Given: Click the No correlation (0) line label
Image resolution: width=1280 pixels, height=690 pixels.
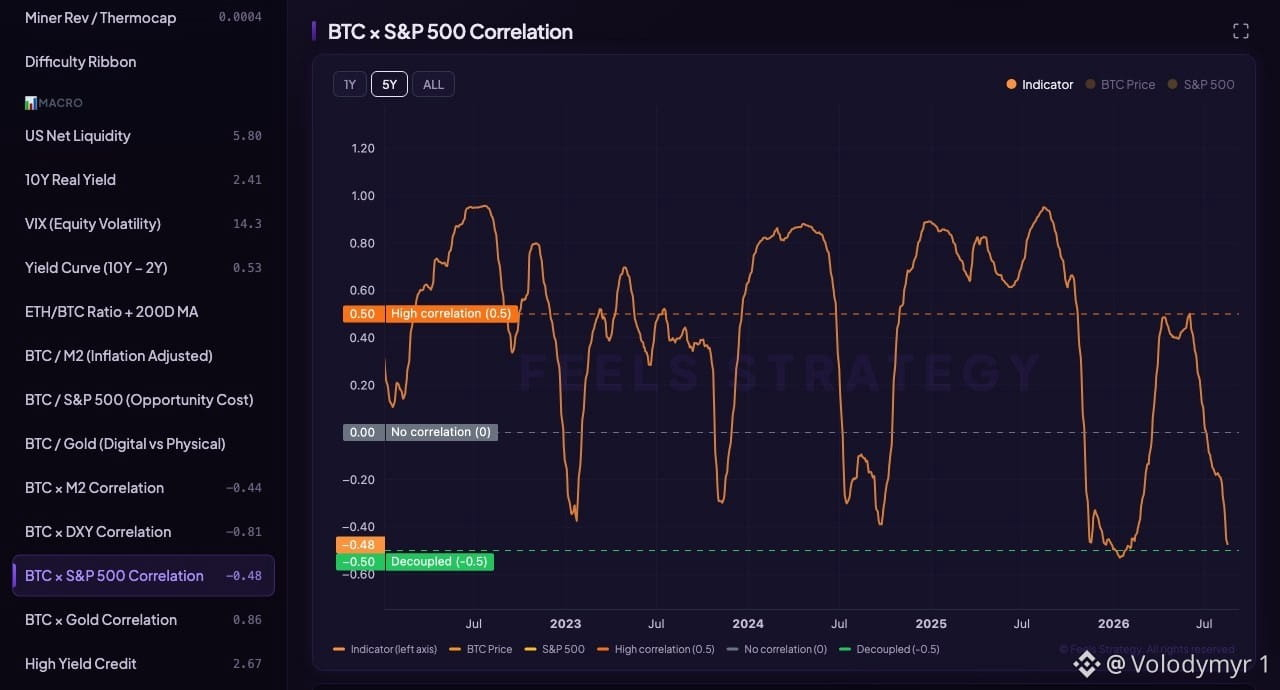Looking at the screenshot, I should tap(441, 432).
